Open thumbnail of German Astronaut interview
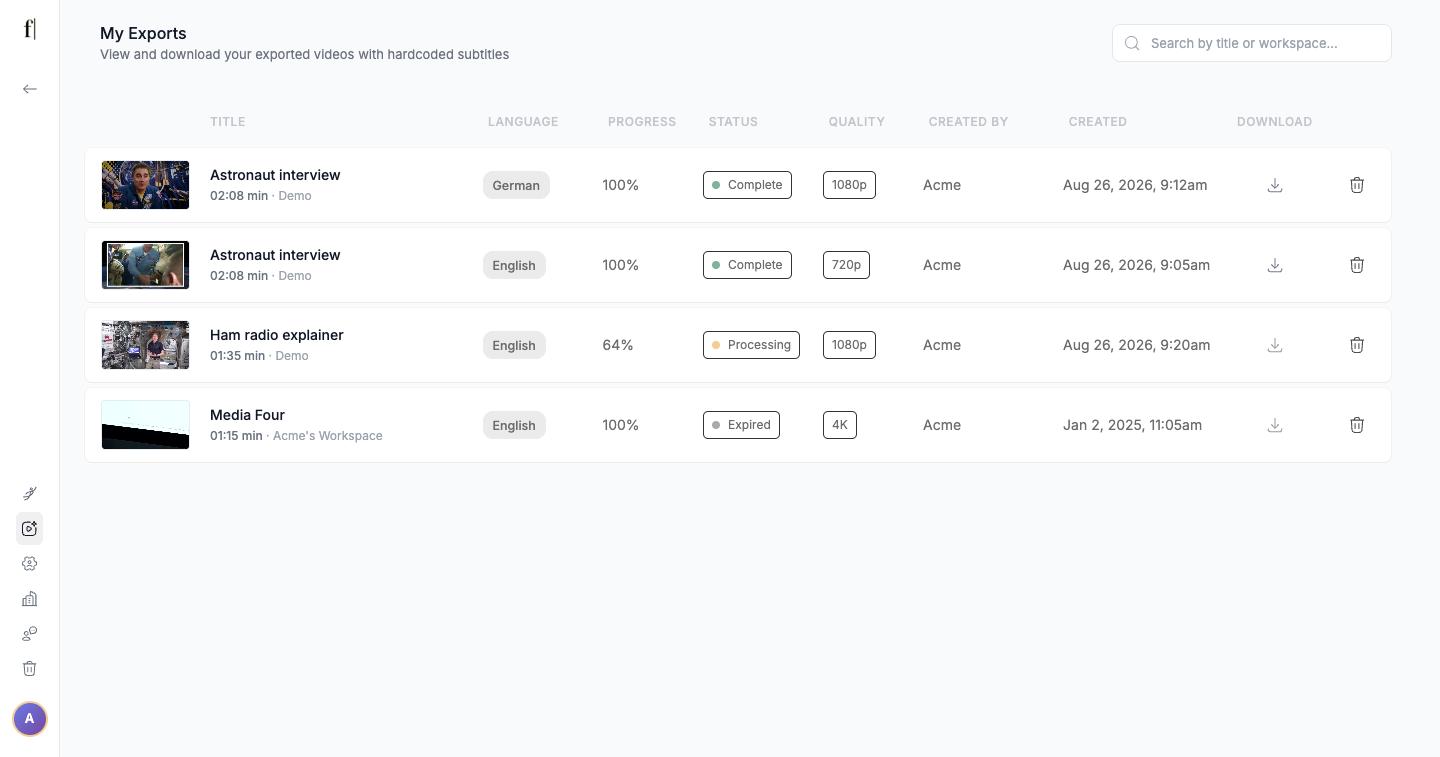 tap(145, 185)
